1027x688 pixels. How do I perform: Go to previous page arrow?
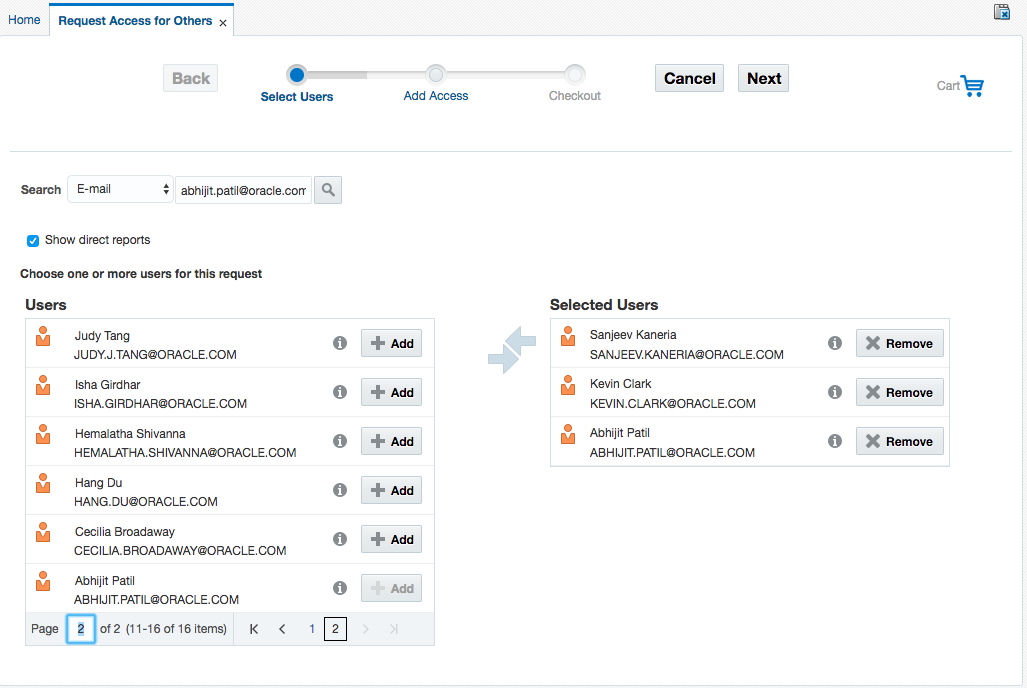(282, 629)
